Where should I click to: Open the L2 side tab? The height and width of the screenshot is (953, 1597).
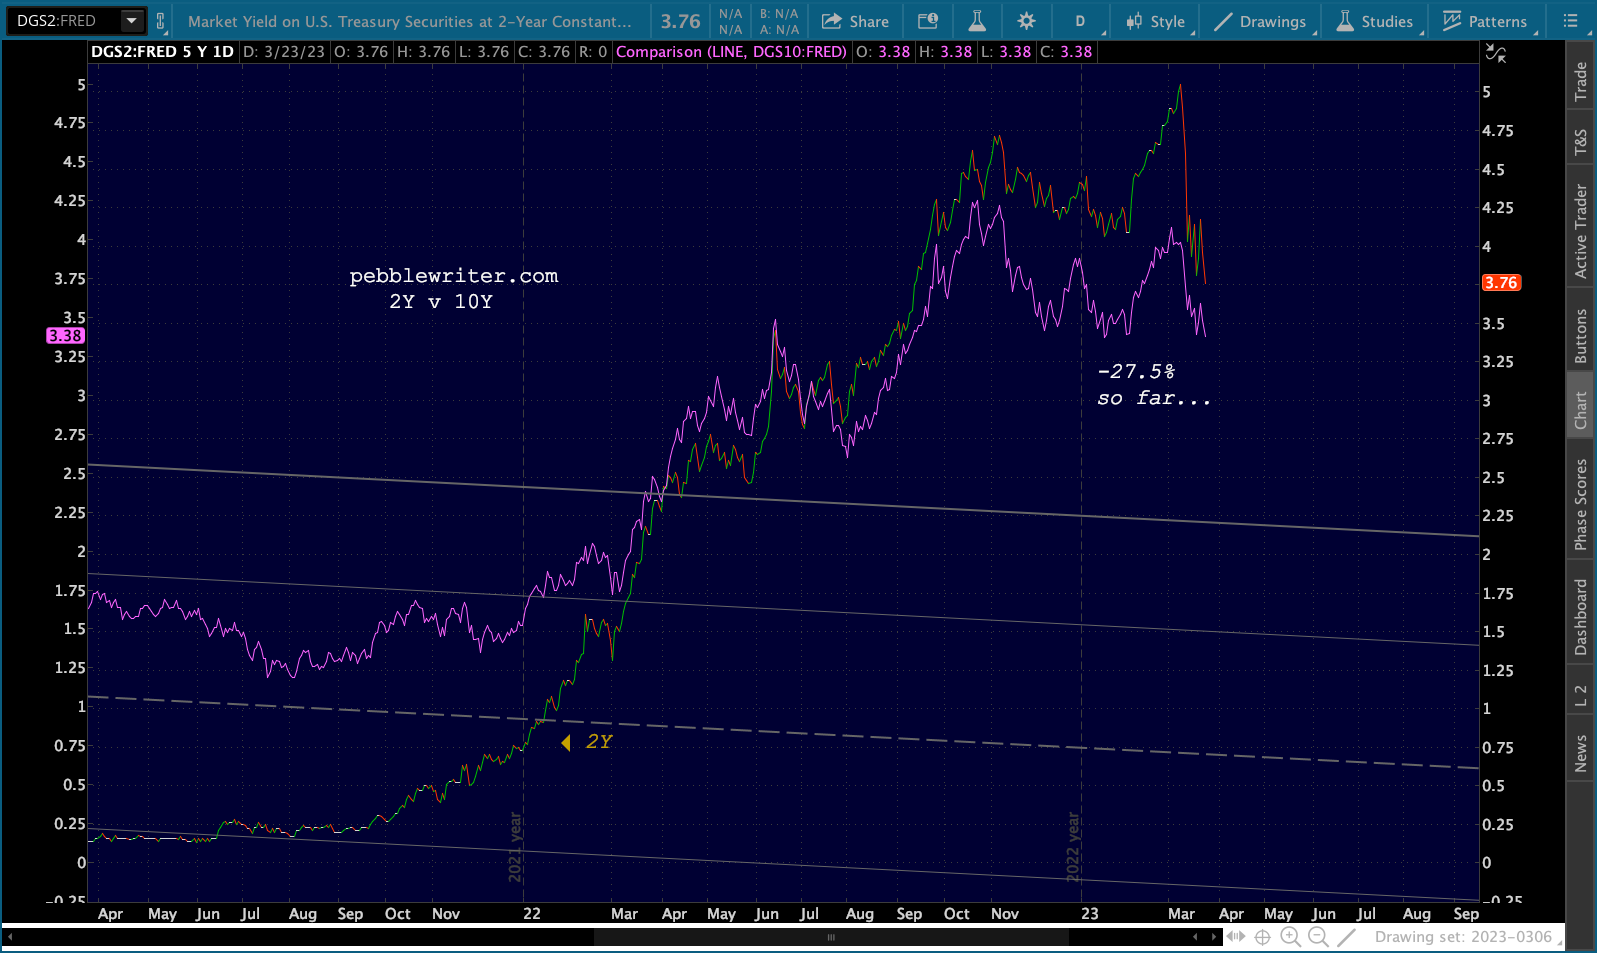pos(1581,695)
